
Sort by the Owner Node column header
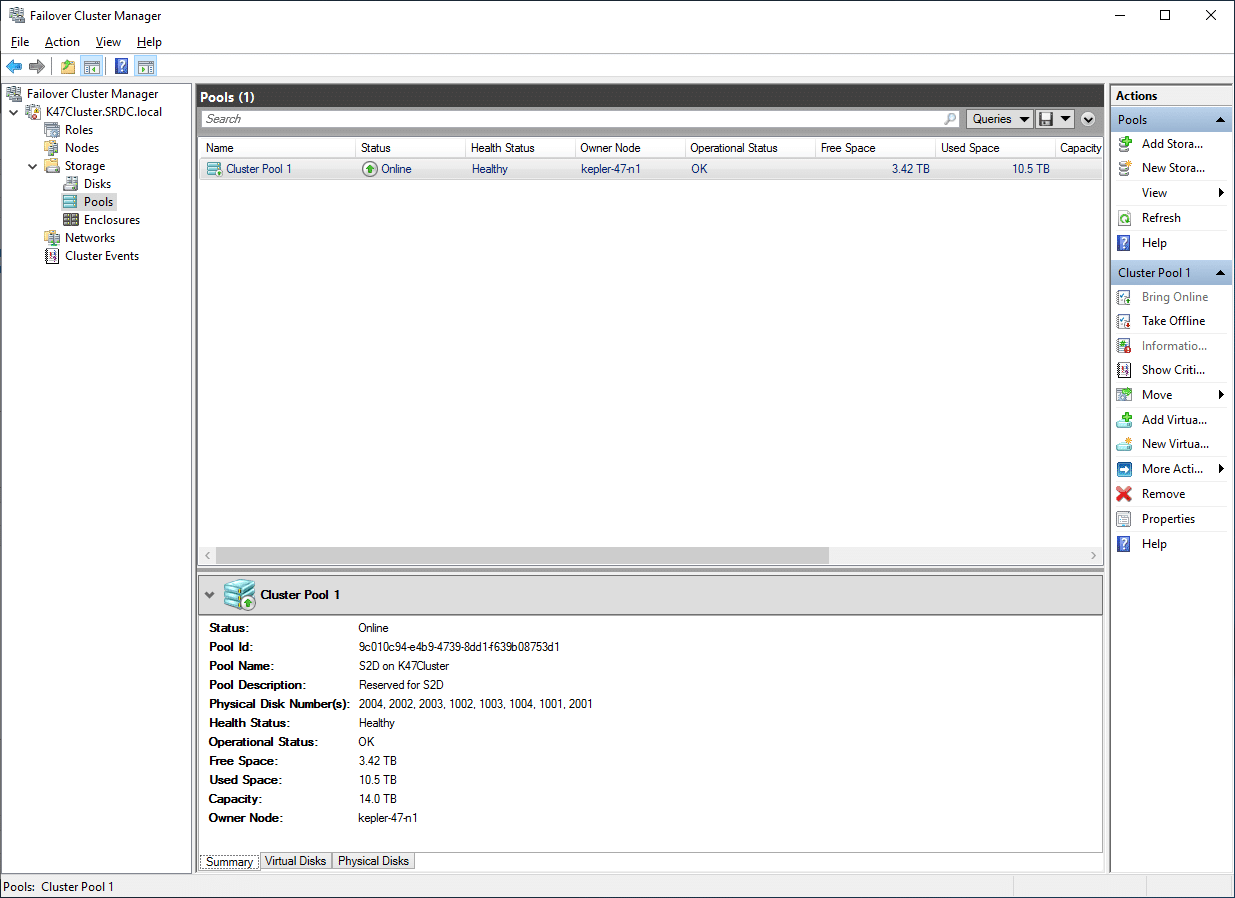pos(630,148)
